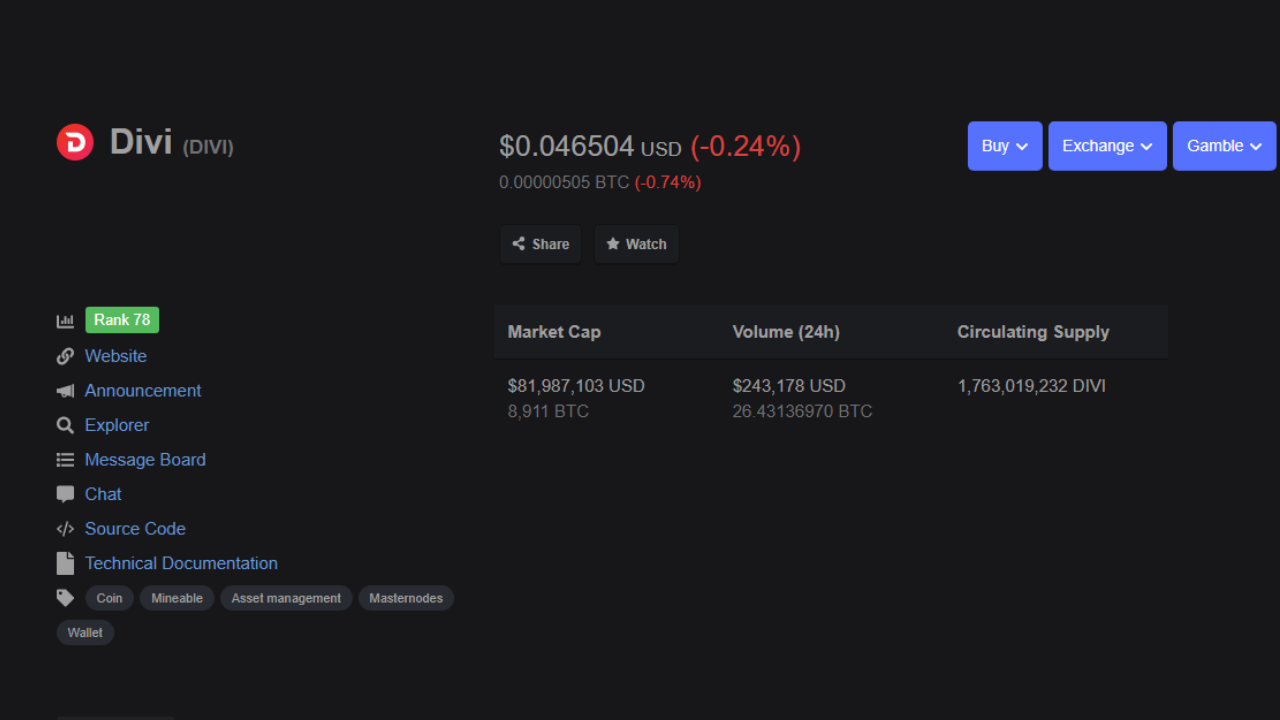
Task: Click the Circulating Supply column header
Action: pyautogui.click(x=1033, y=332)
